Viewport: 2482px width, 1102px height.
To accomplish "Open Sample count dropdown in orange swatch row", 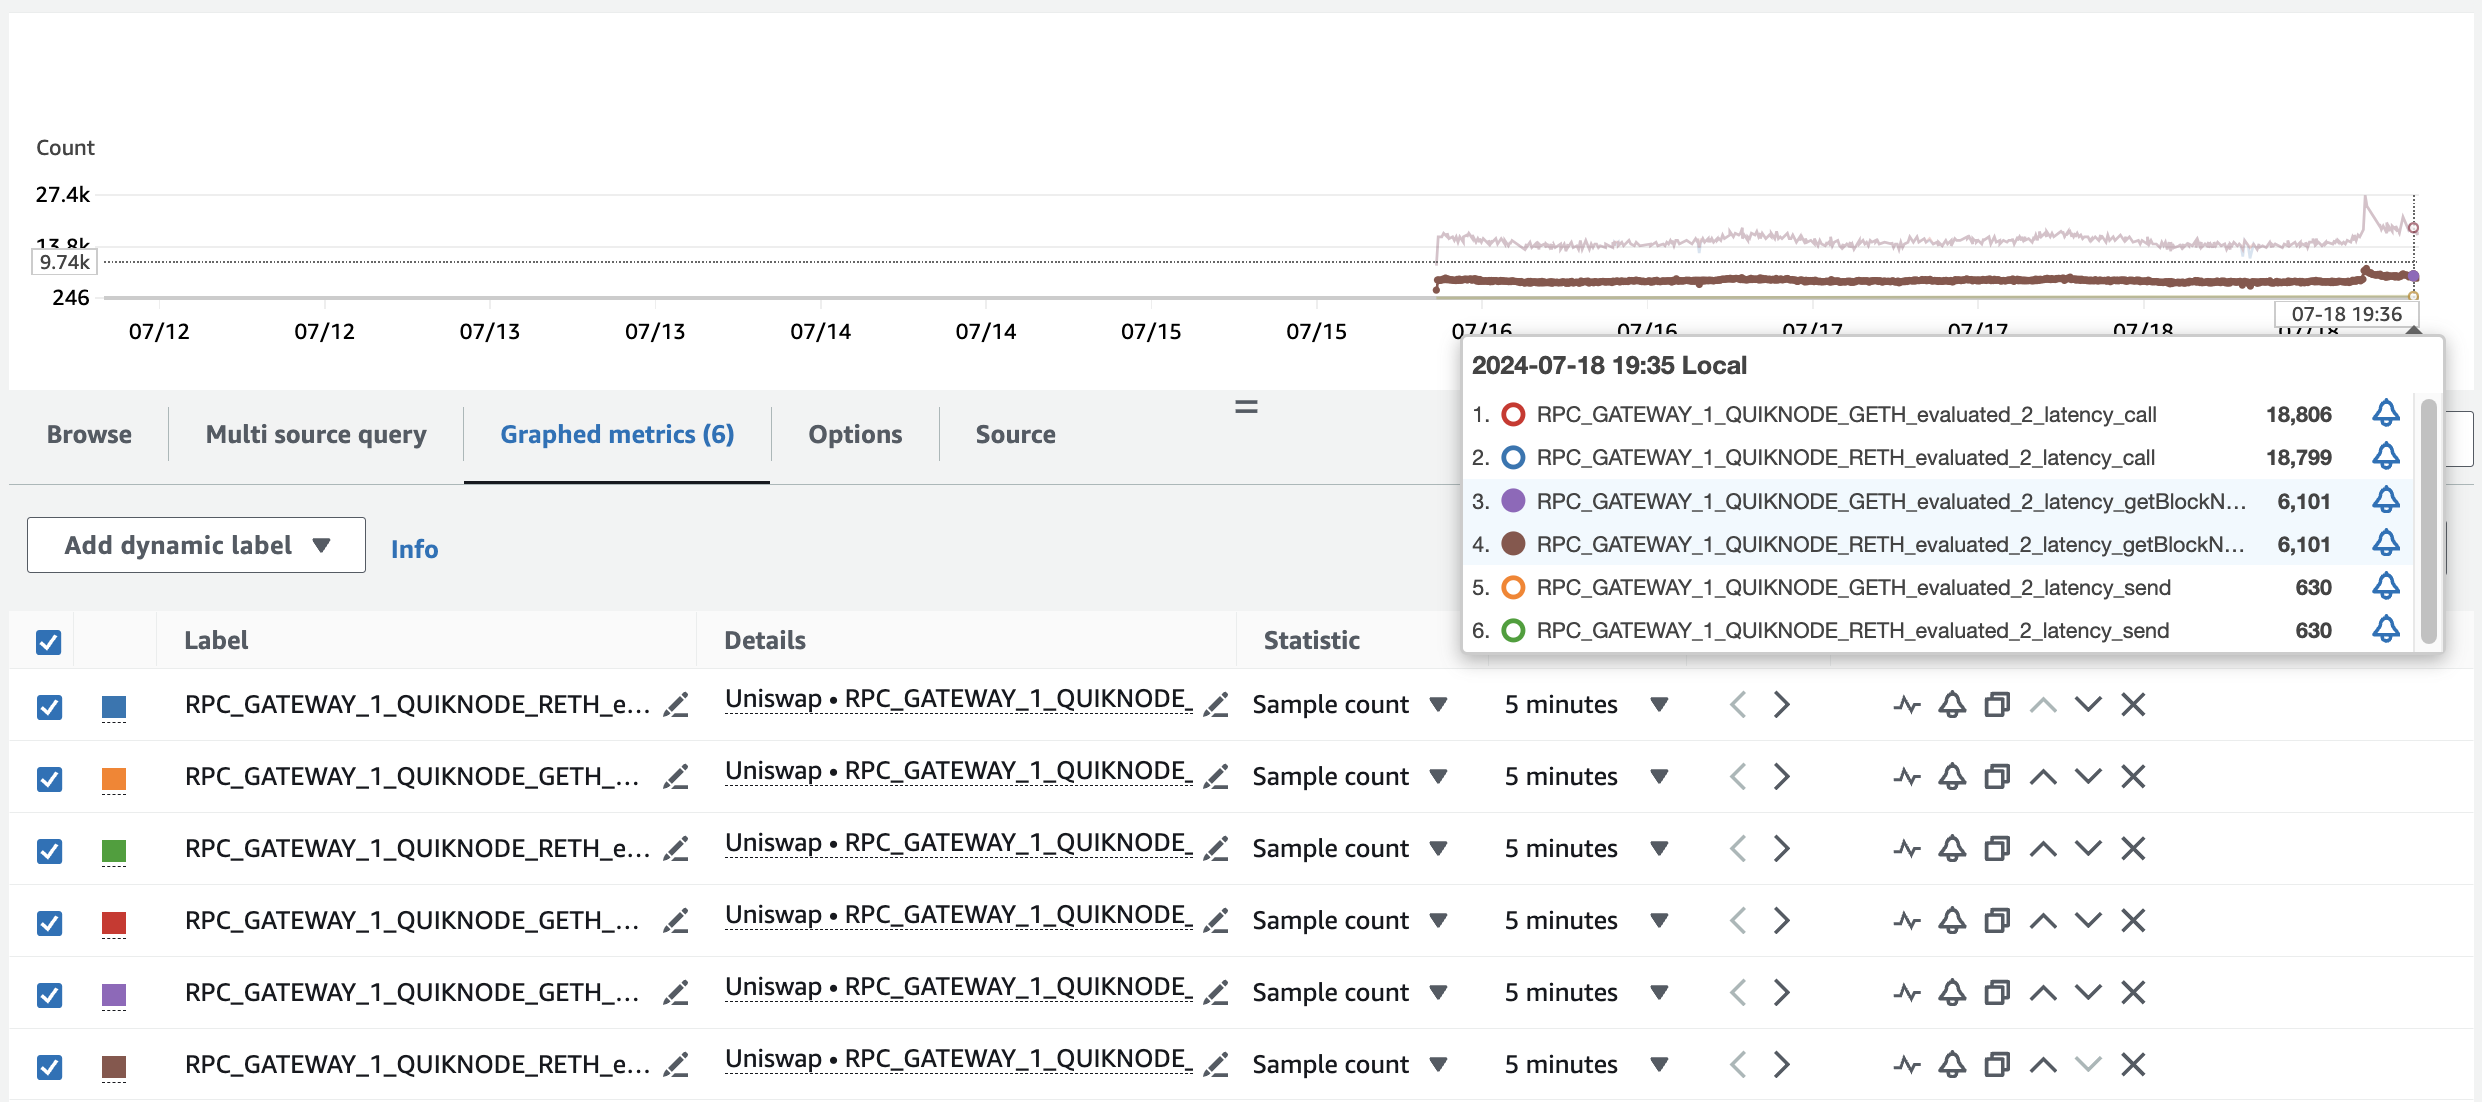I will pyautogui.click(x=1349, y=777).
